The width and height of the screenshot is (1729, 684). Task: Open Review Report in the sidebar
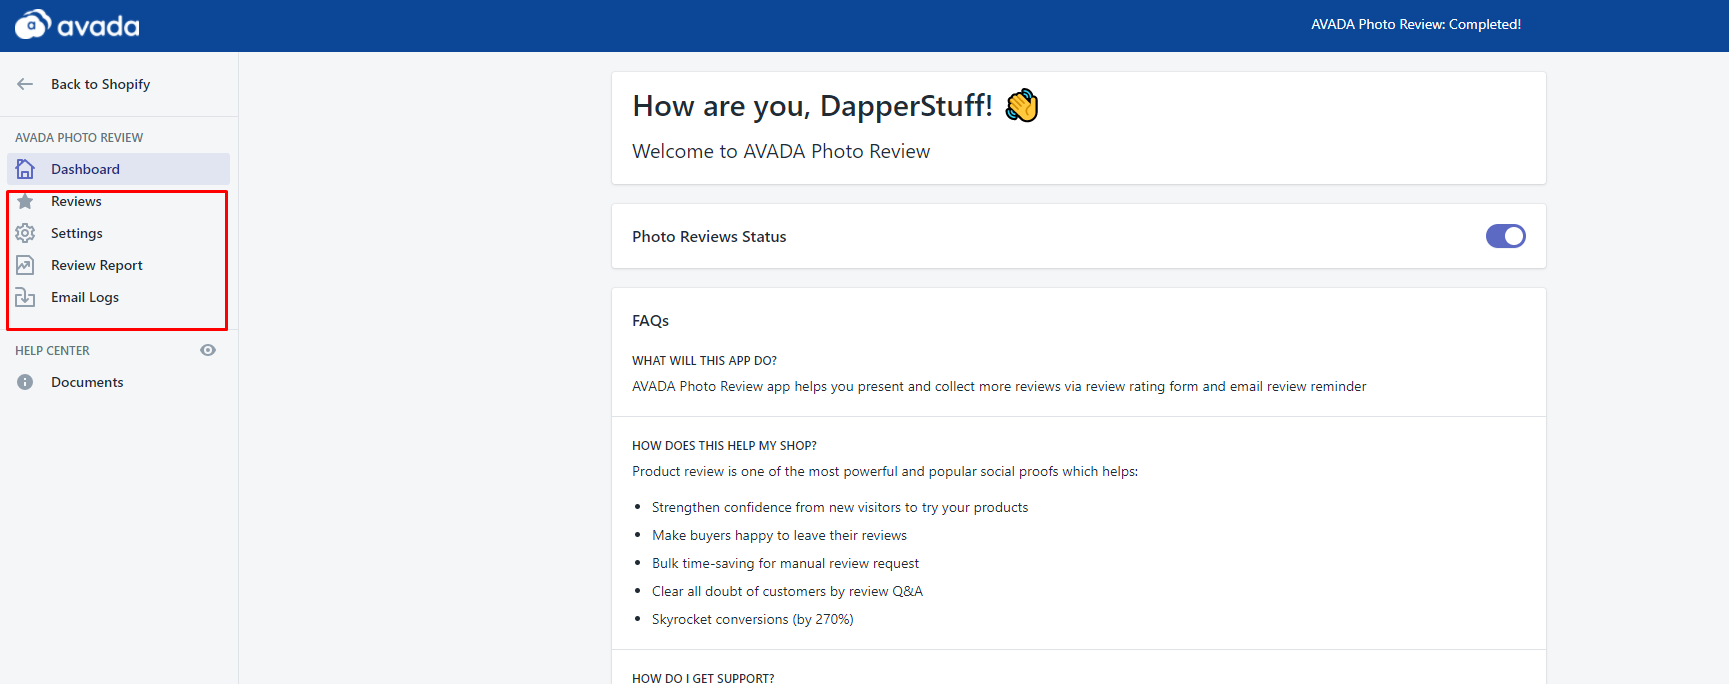click(x=118, y=265)
